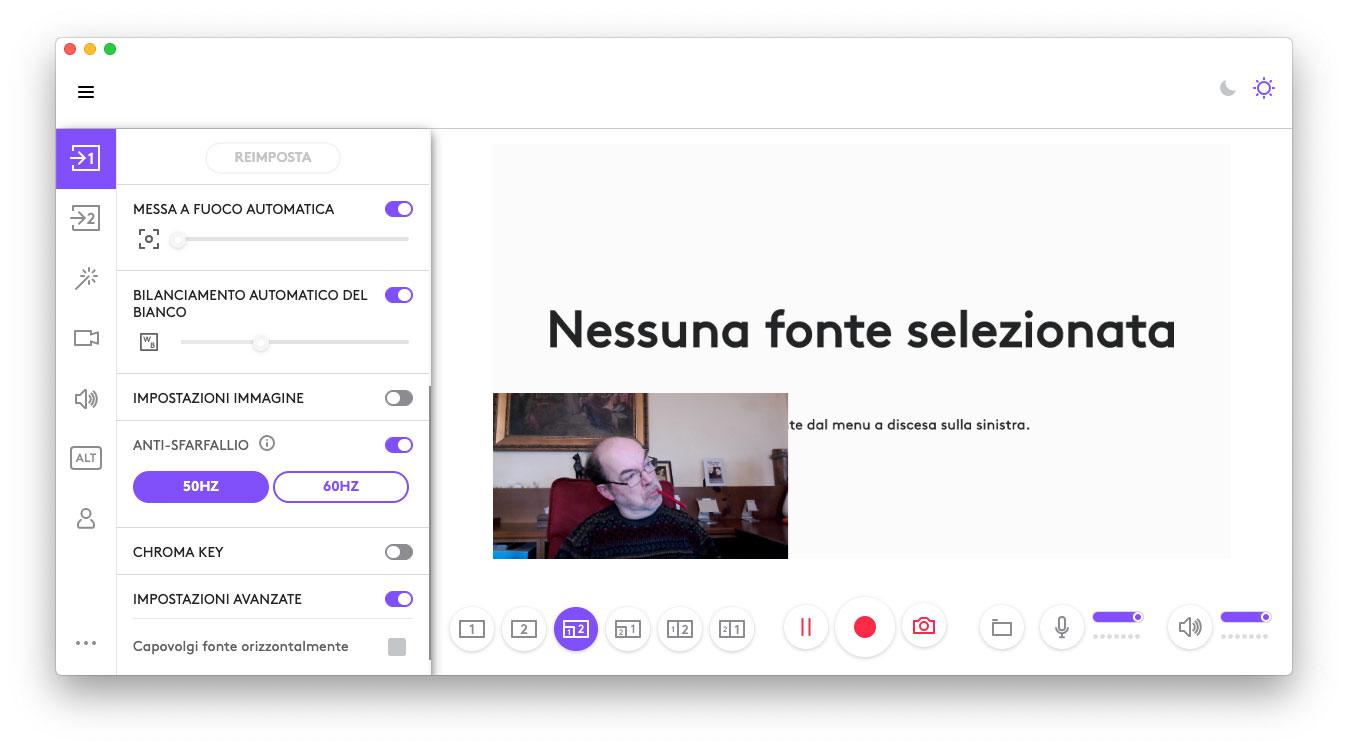Switch to dark mode moon icon
Screen dimensions: 1348x749
coord(1228,89)
